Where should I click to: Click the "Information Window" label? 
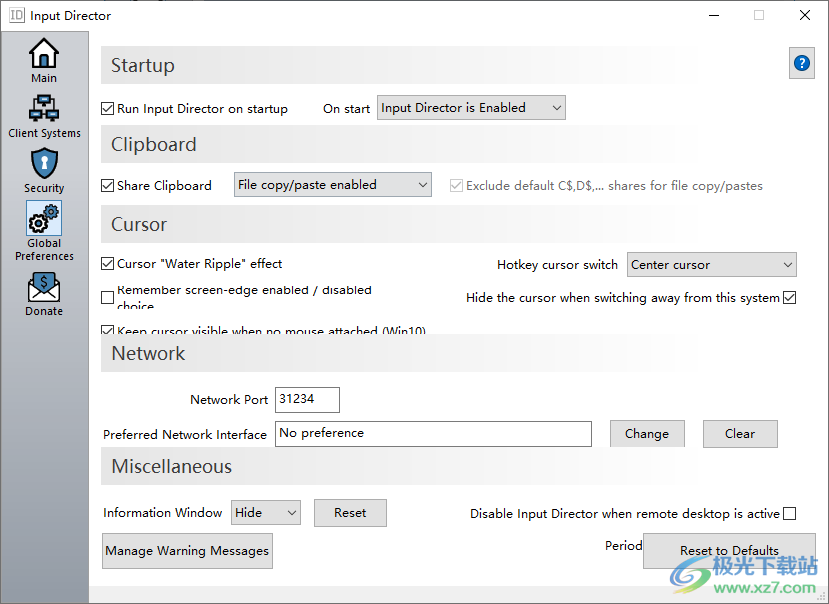(x=163, y=513)
